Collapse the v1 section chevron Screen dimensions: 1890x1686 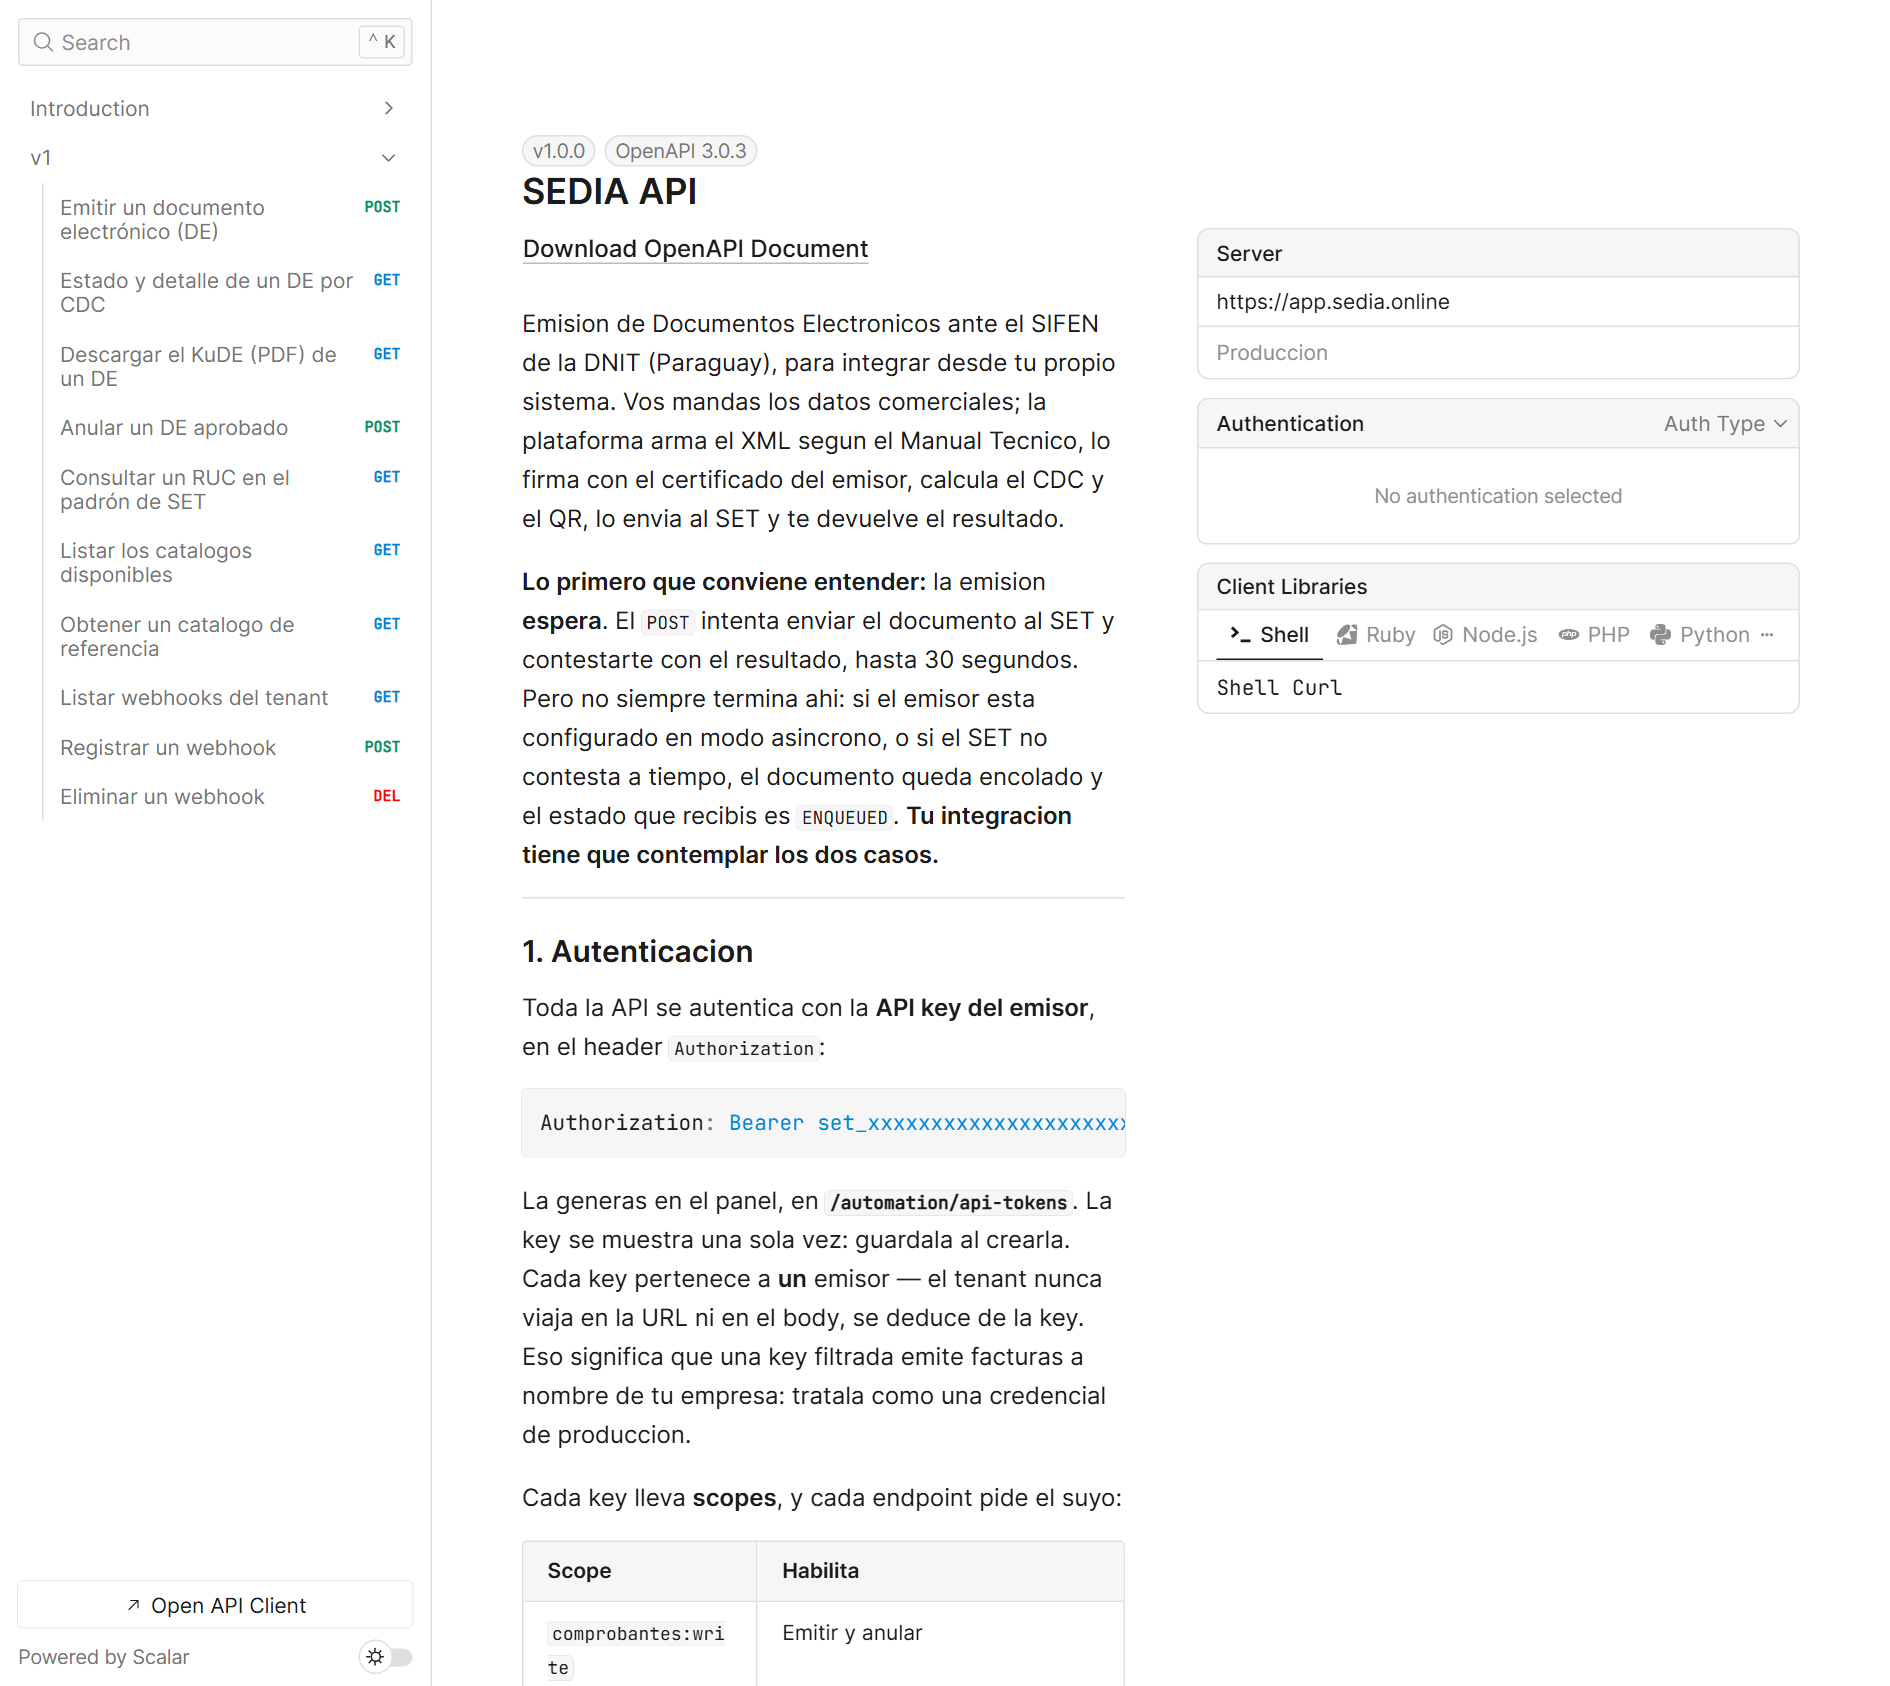tap(389, 158)
